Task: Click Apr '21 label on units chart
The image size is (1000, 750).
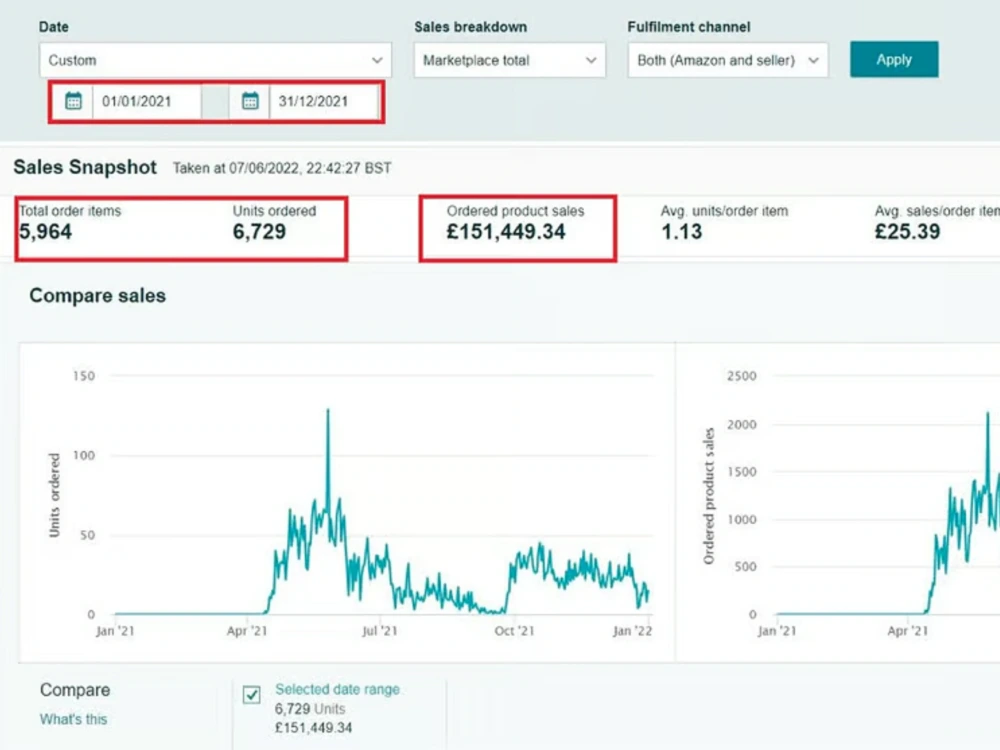Action: point(247,631)
